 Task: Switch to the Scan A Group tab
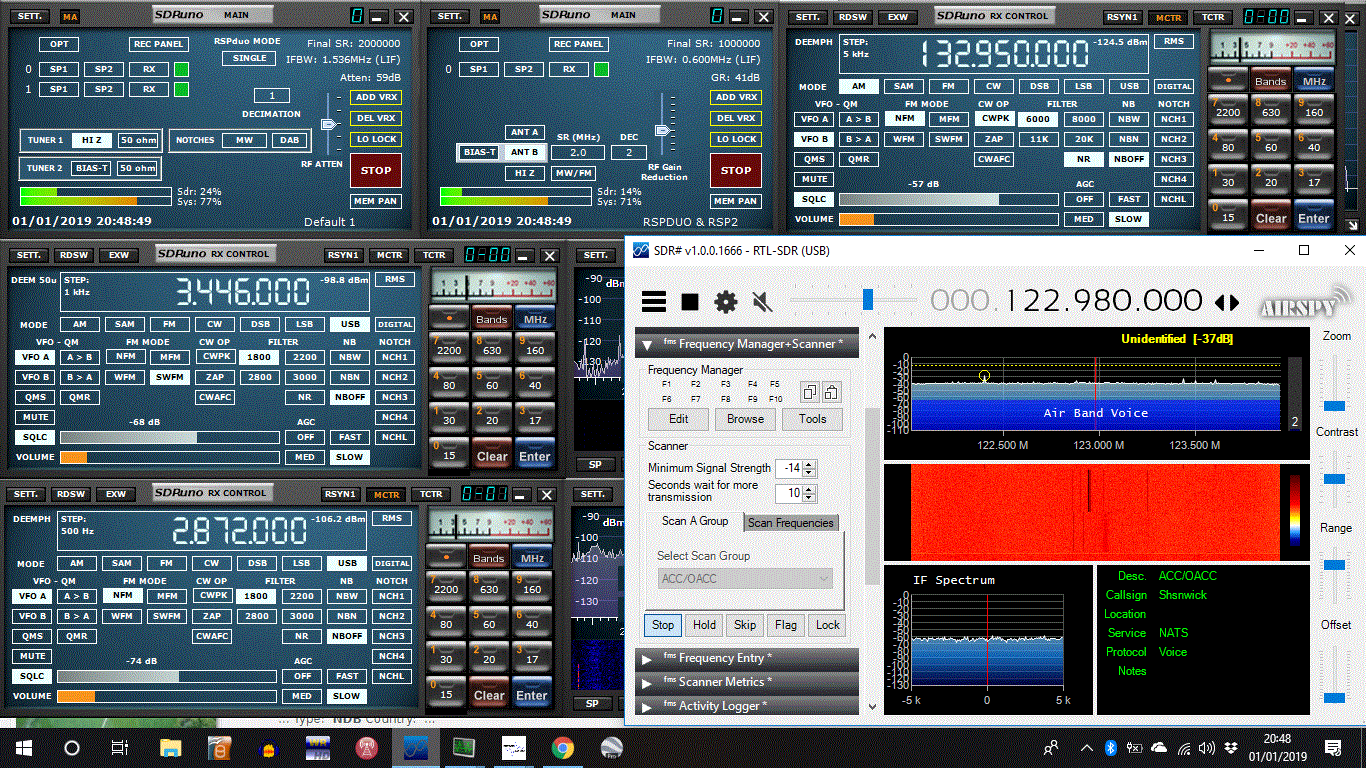click(695, 521)
